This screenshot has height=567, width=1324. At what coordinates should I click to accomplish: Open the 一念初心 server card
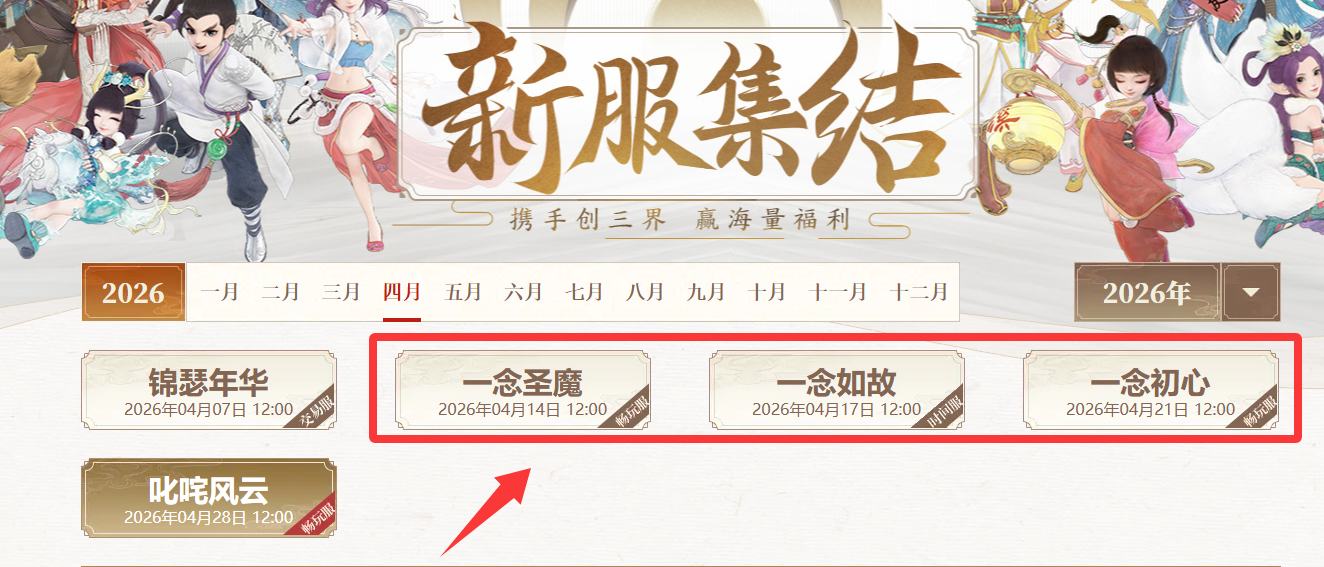pos(1150,390)
